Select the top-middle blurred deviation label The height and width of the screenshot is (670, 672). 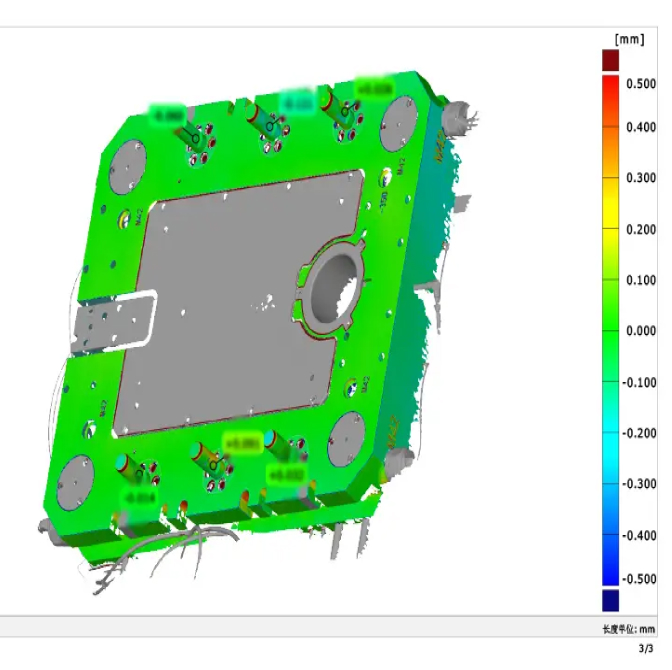coord(297,100)
